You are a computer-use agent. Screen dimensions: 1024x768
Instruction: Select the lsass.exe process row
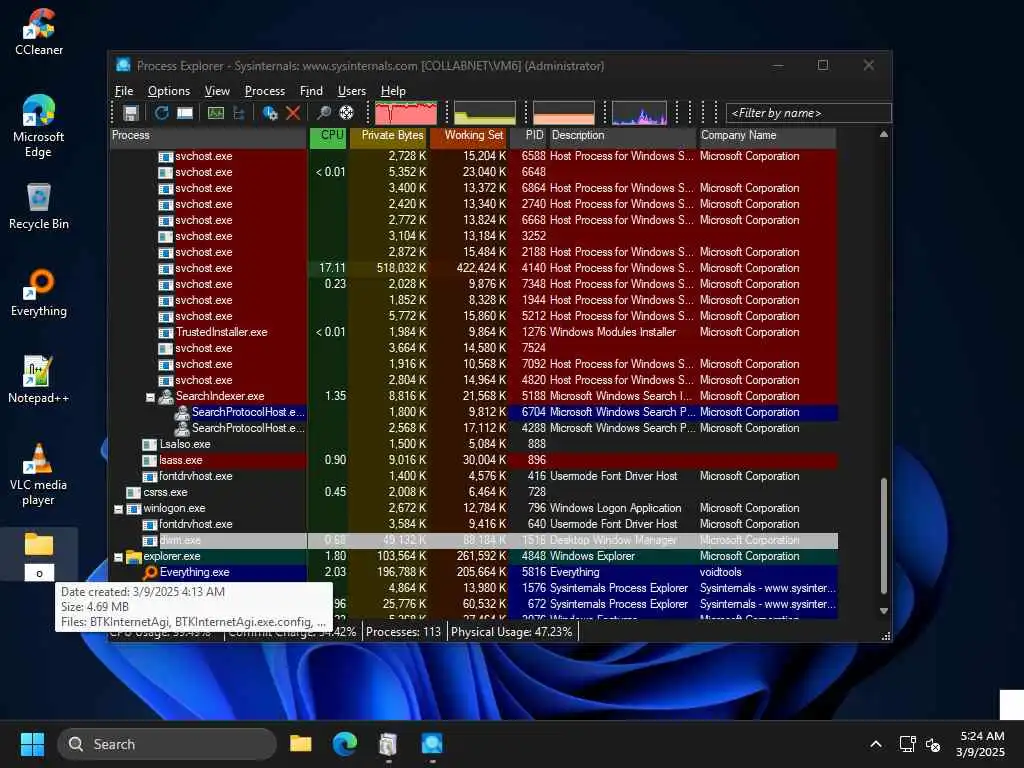473,460
